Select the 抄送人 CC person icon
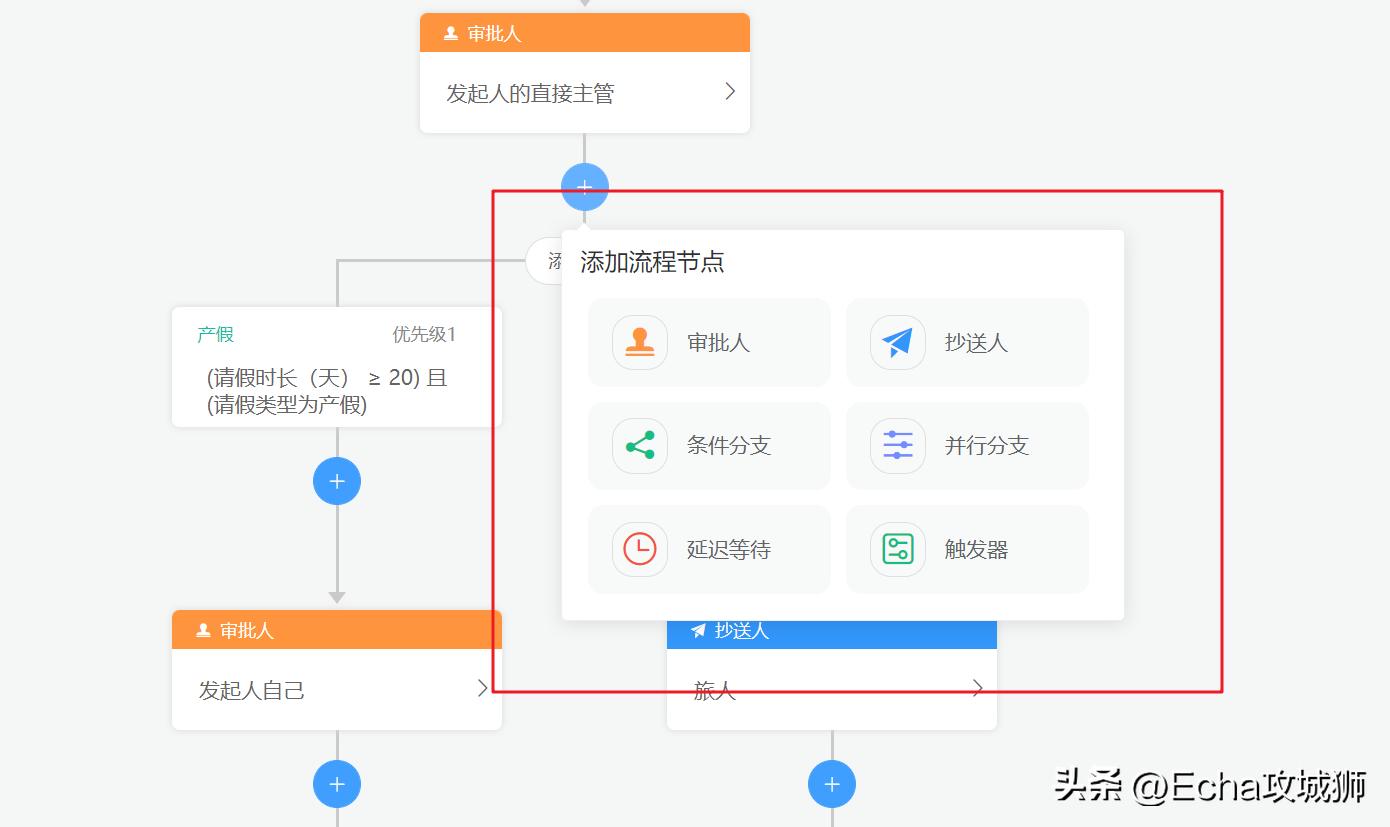This screenshot has width=1390, height=827. coord(897,342)
